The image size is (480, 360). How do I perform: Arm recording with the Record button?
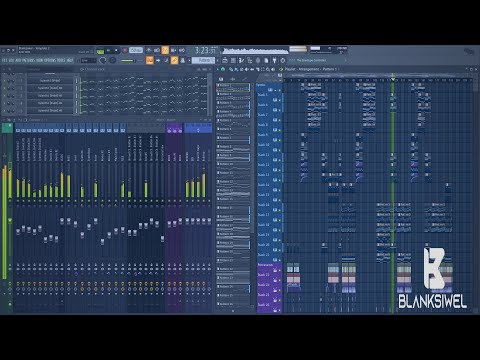point(125,51)
